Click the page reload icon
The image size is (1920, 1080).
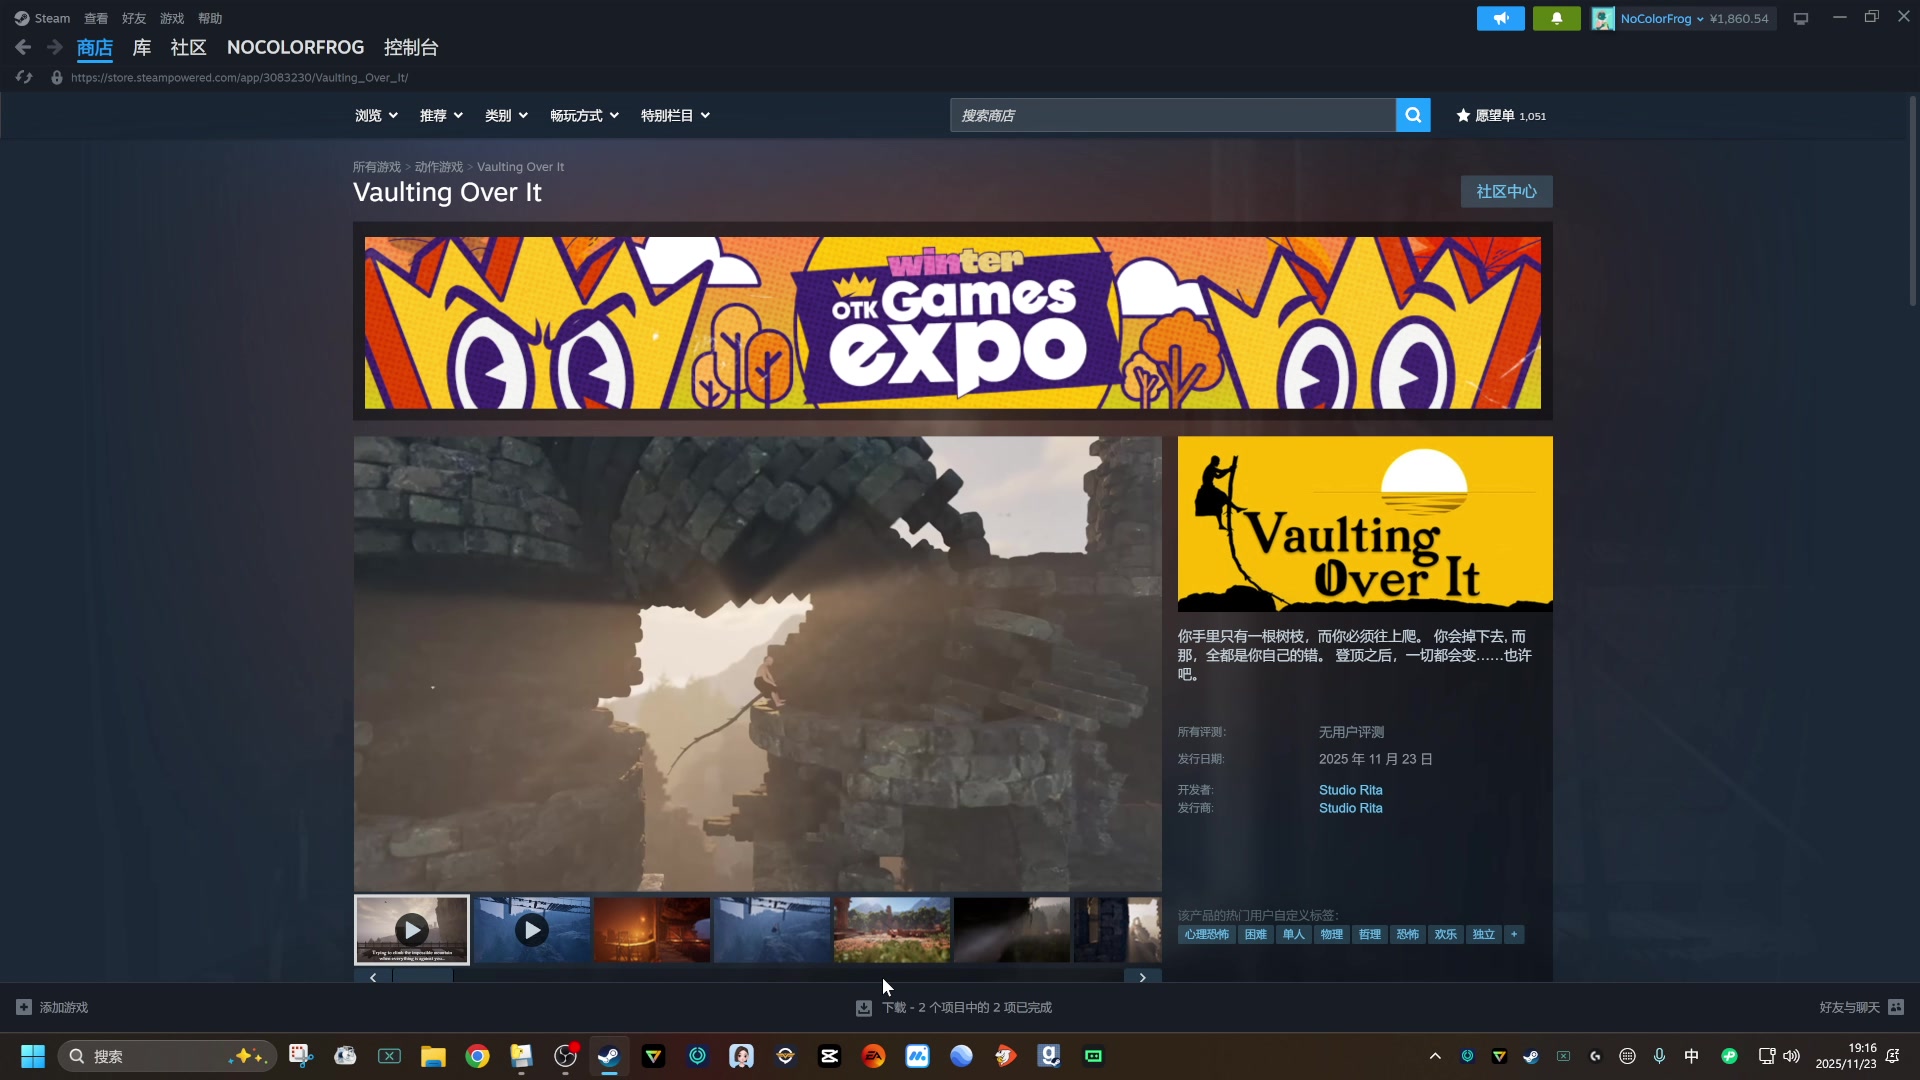(24, 77)
